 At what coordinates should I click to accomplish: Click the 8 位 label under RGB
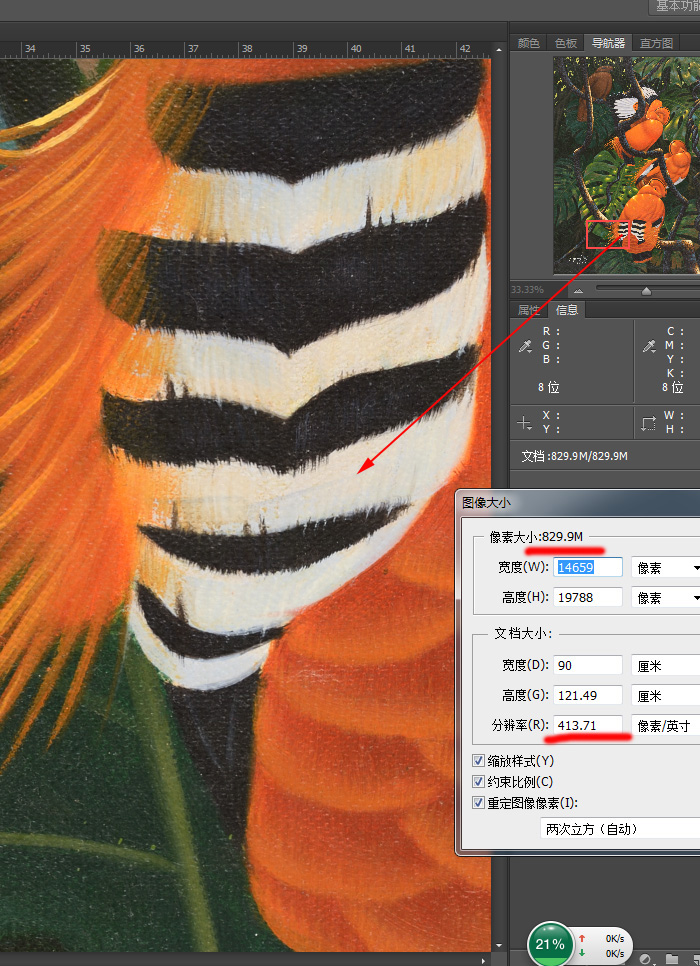[x=548, y=387]
